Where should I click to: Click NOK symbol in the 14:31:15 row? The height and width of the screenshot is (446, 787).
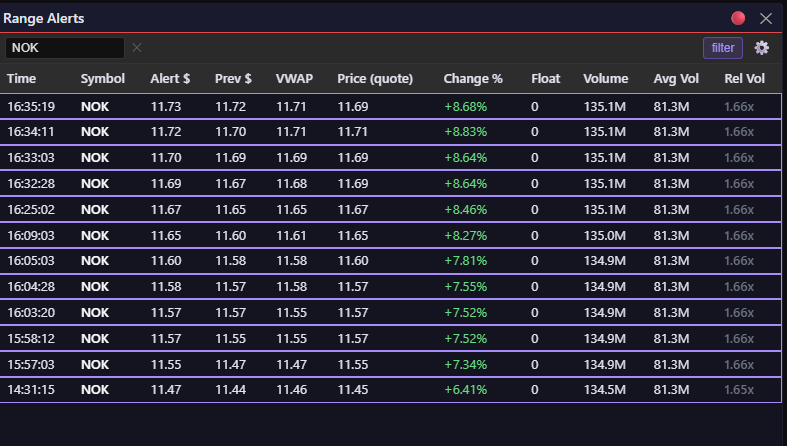(x=95, y=389)
